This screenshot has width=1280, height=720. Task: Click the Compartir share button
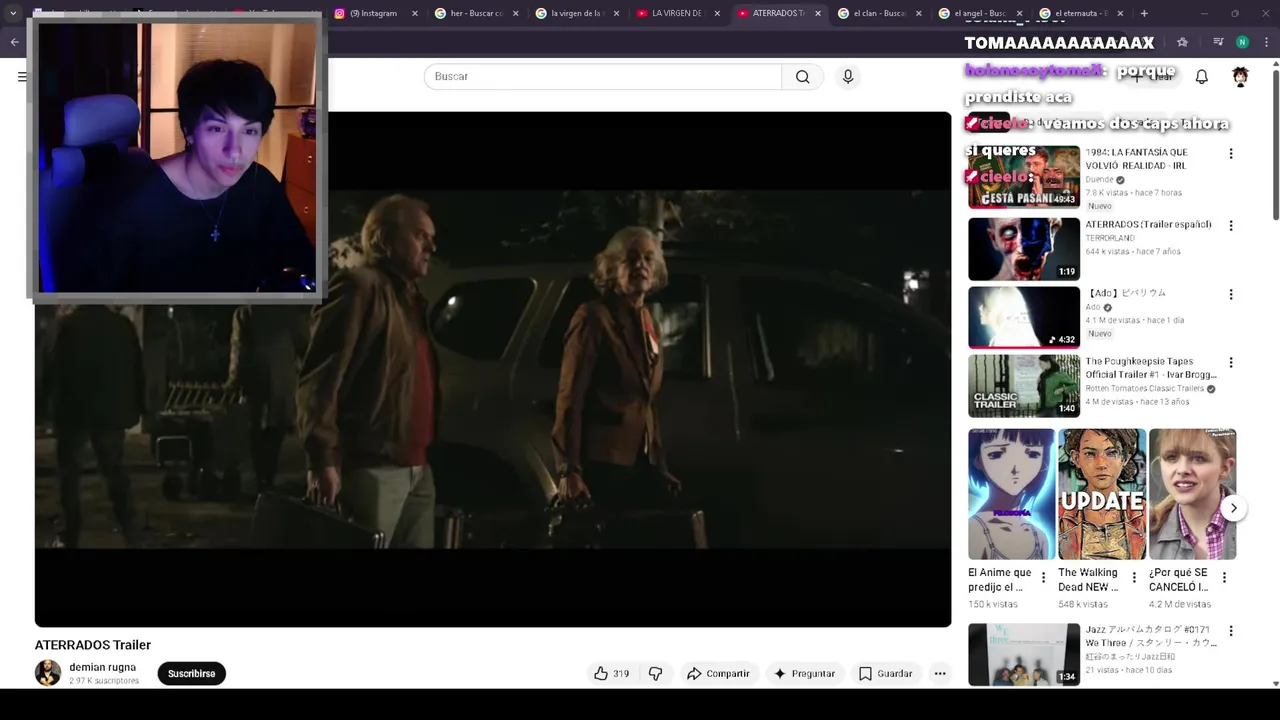[717, 674]
